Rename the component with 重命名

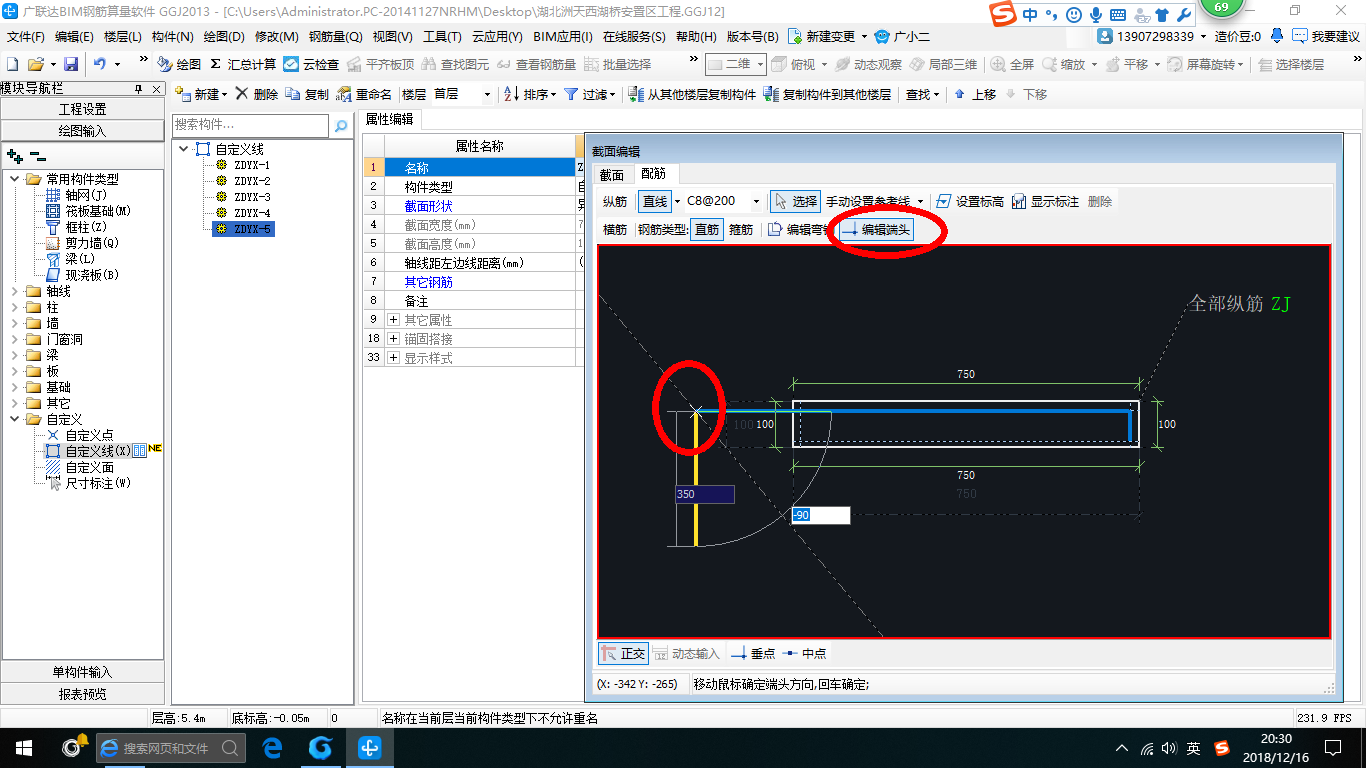click(364, 94)
